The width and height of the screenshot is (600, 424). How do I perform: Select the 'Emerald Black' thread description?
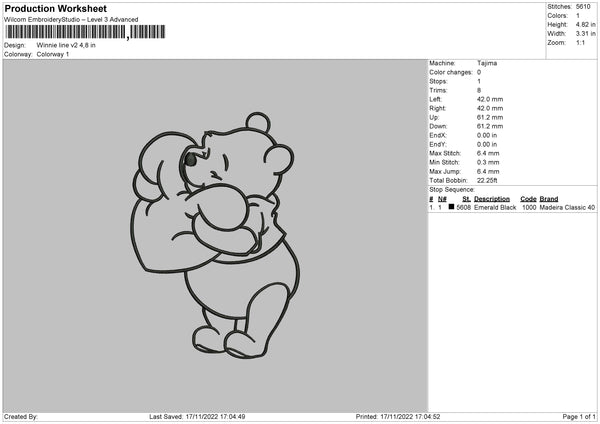click(495, 207)
